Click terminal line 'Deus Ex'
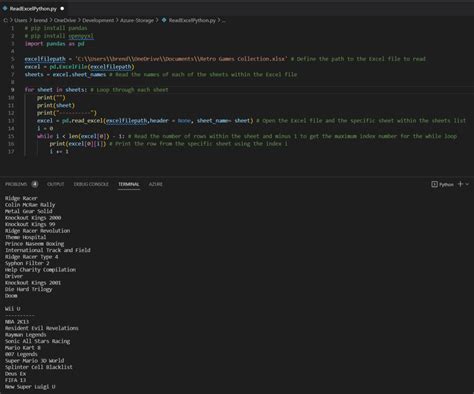This screenshot has width=474, height=394. [15, 374]
